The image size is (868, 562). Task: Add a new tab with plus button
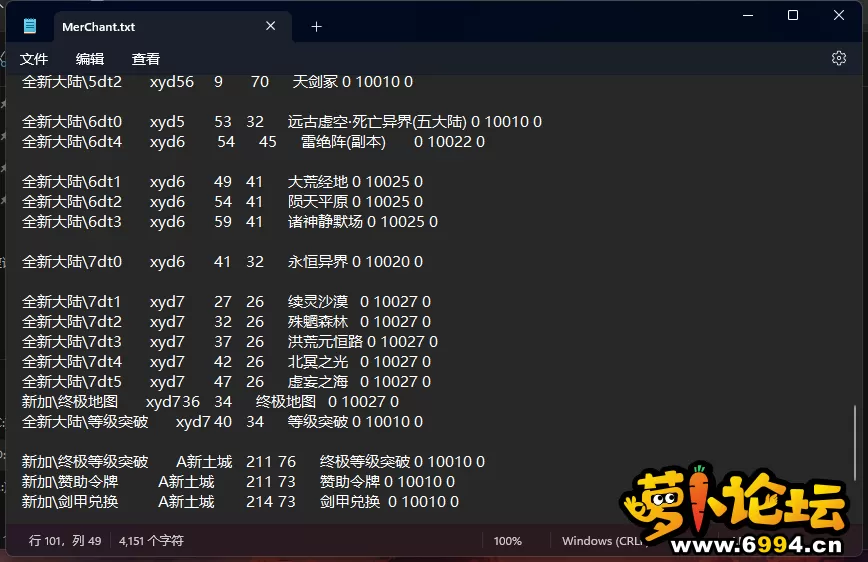[316, 27]
